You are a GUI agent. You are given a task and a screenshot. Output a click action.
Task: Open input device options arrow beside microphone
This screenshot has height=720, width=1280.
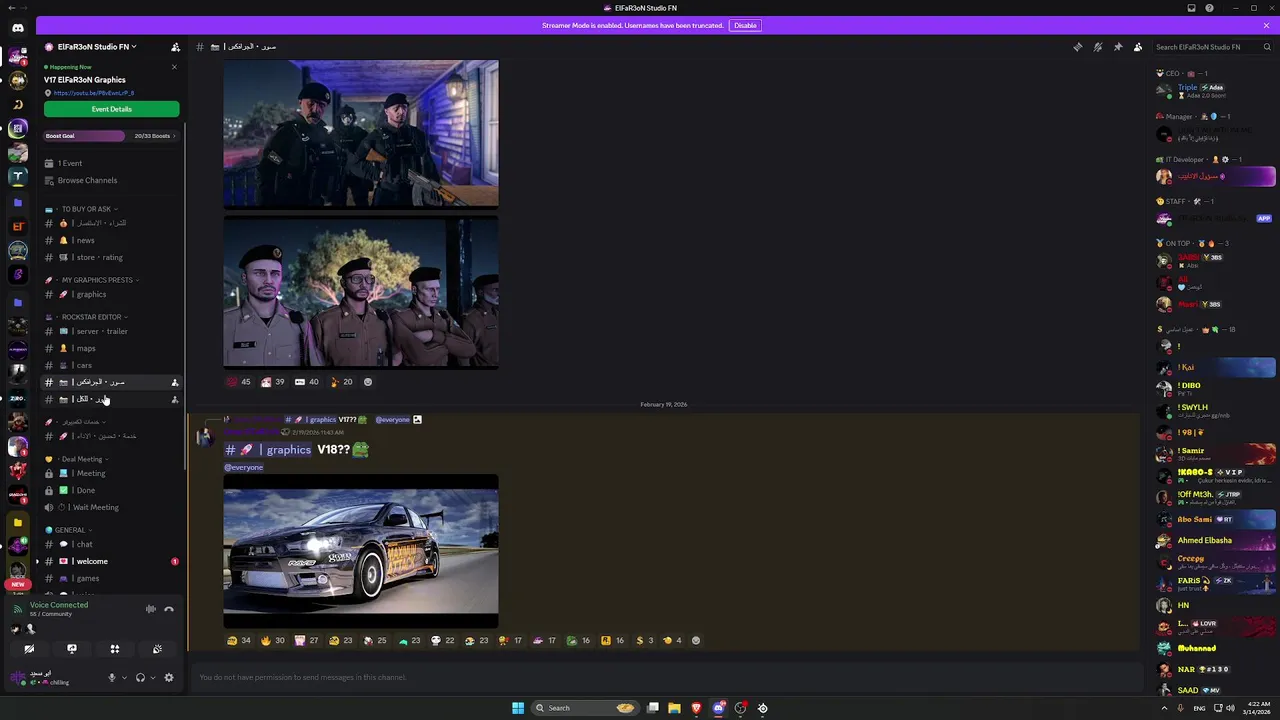pyautogui.click(x=124, y=677)
